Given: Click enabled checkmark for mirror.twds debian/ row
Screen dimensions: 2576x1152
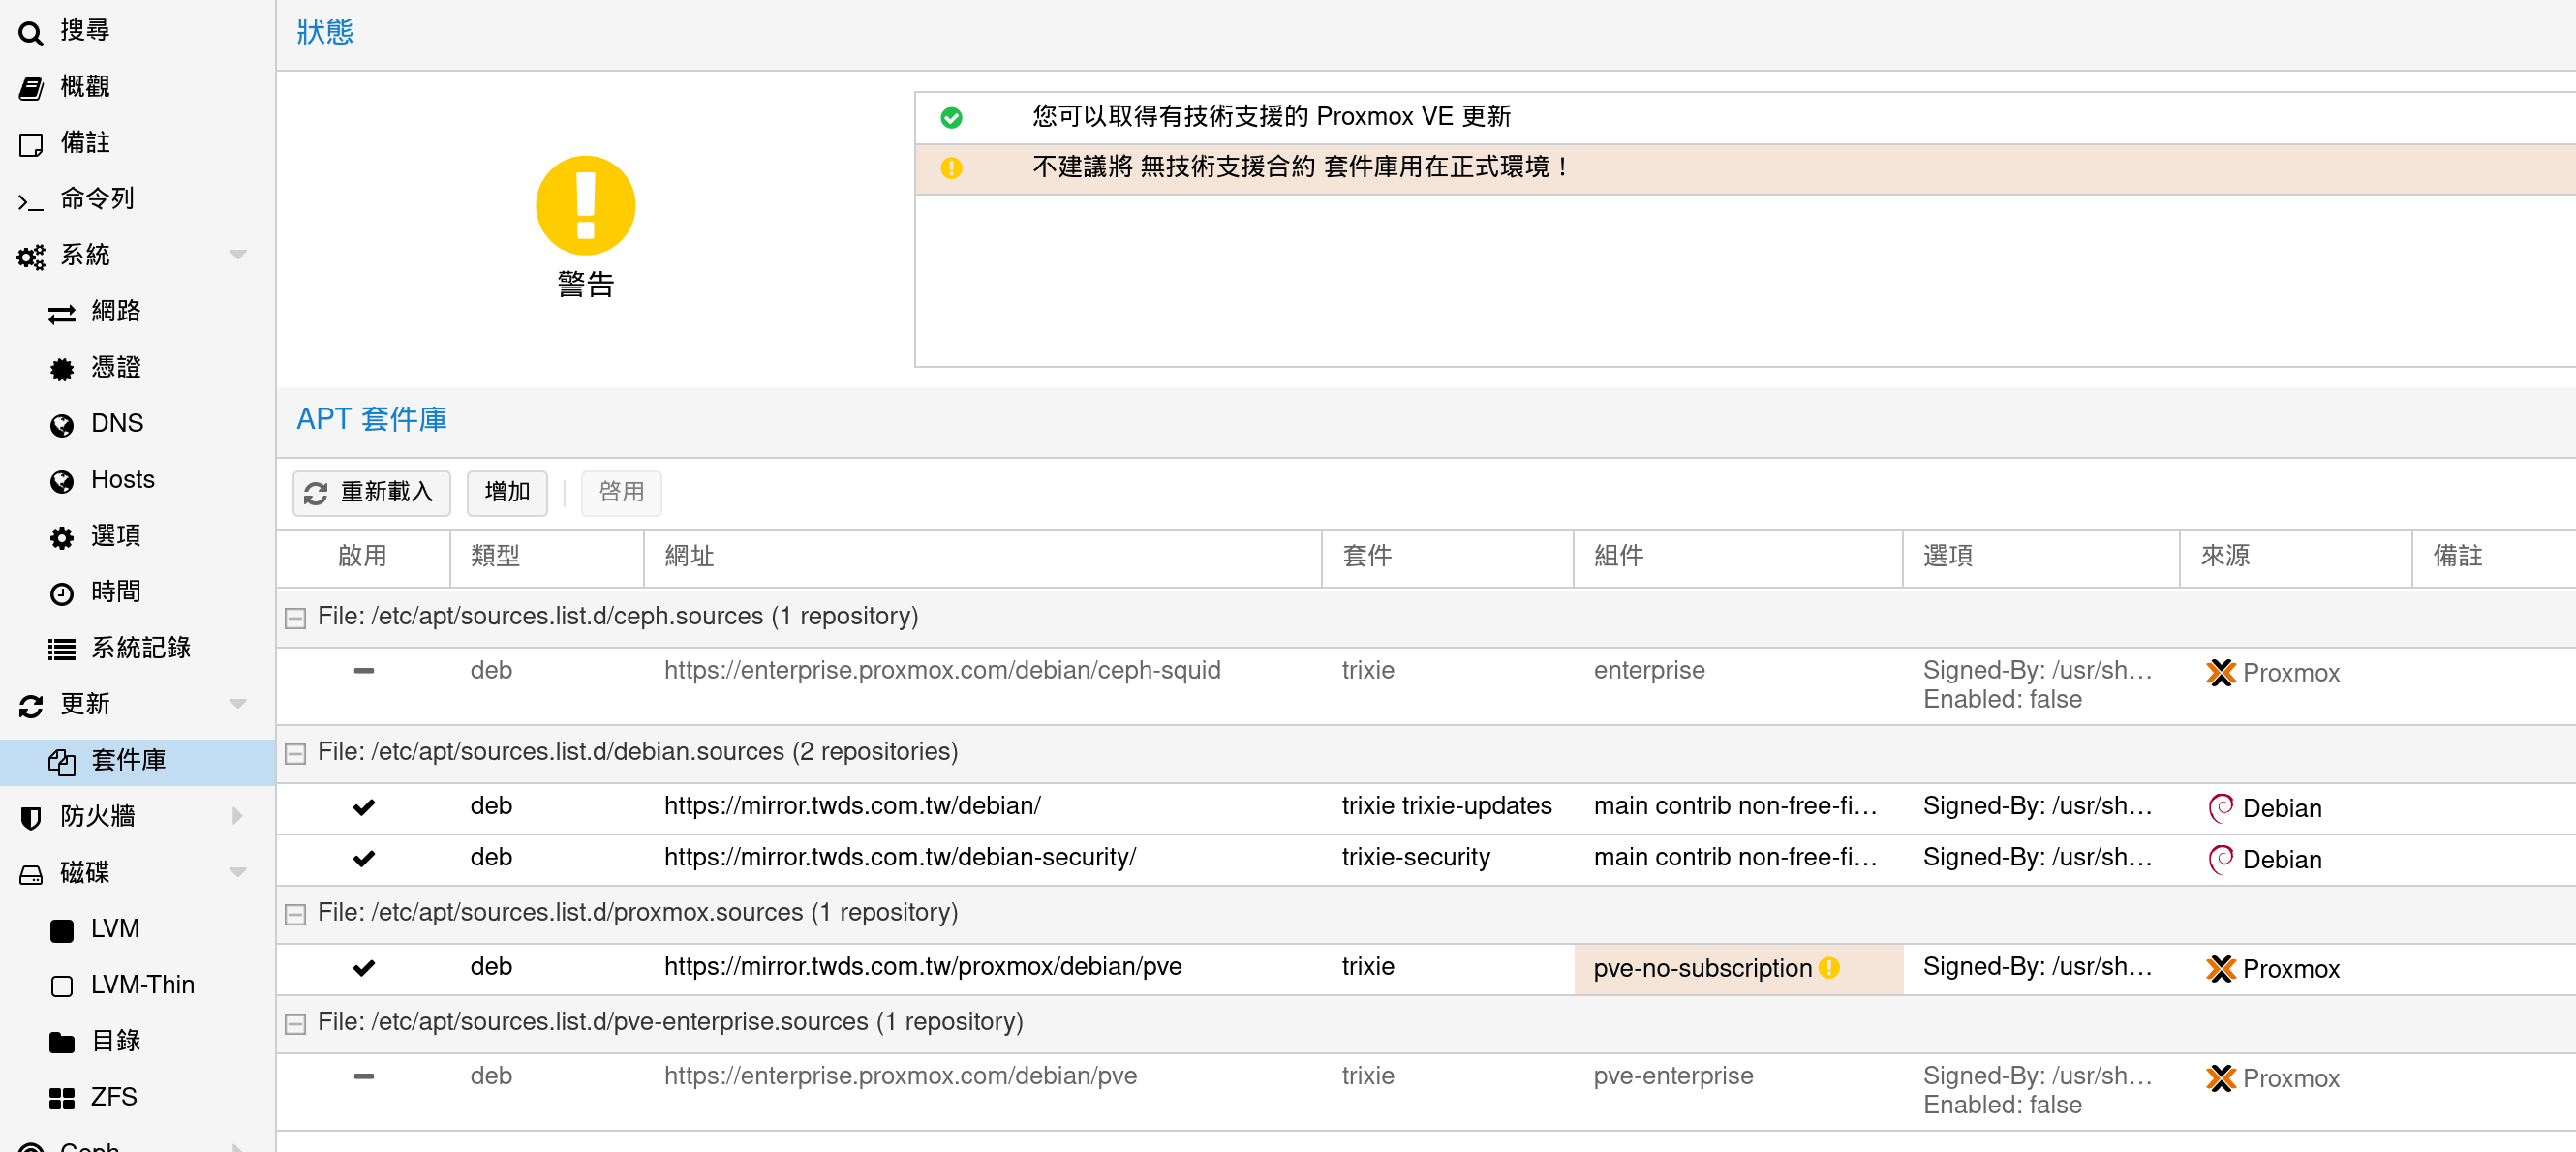Looking at the screenshot, I should coord(364,807).
